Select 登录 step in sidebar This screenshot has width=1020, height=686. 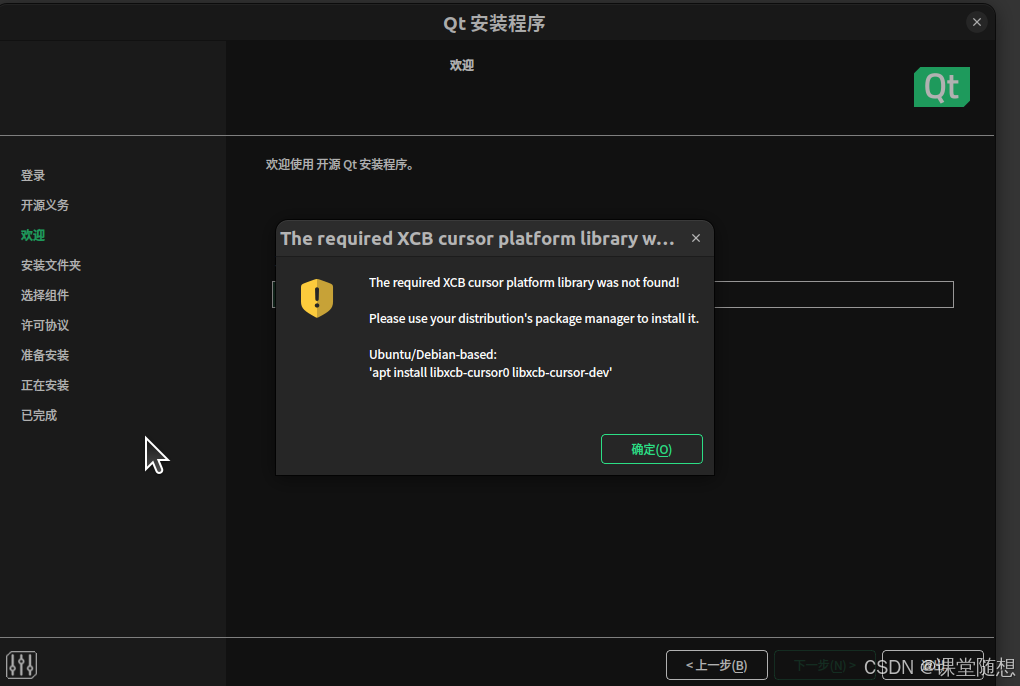33,176
